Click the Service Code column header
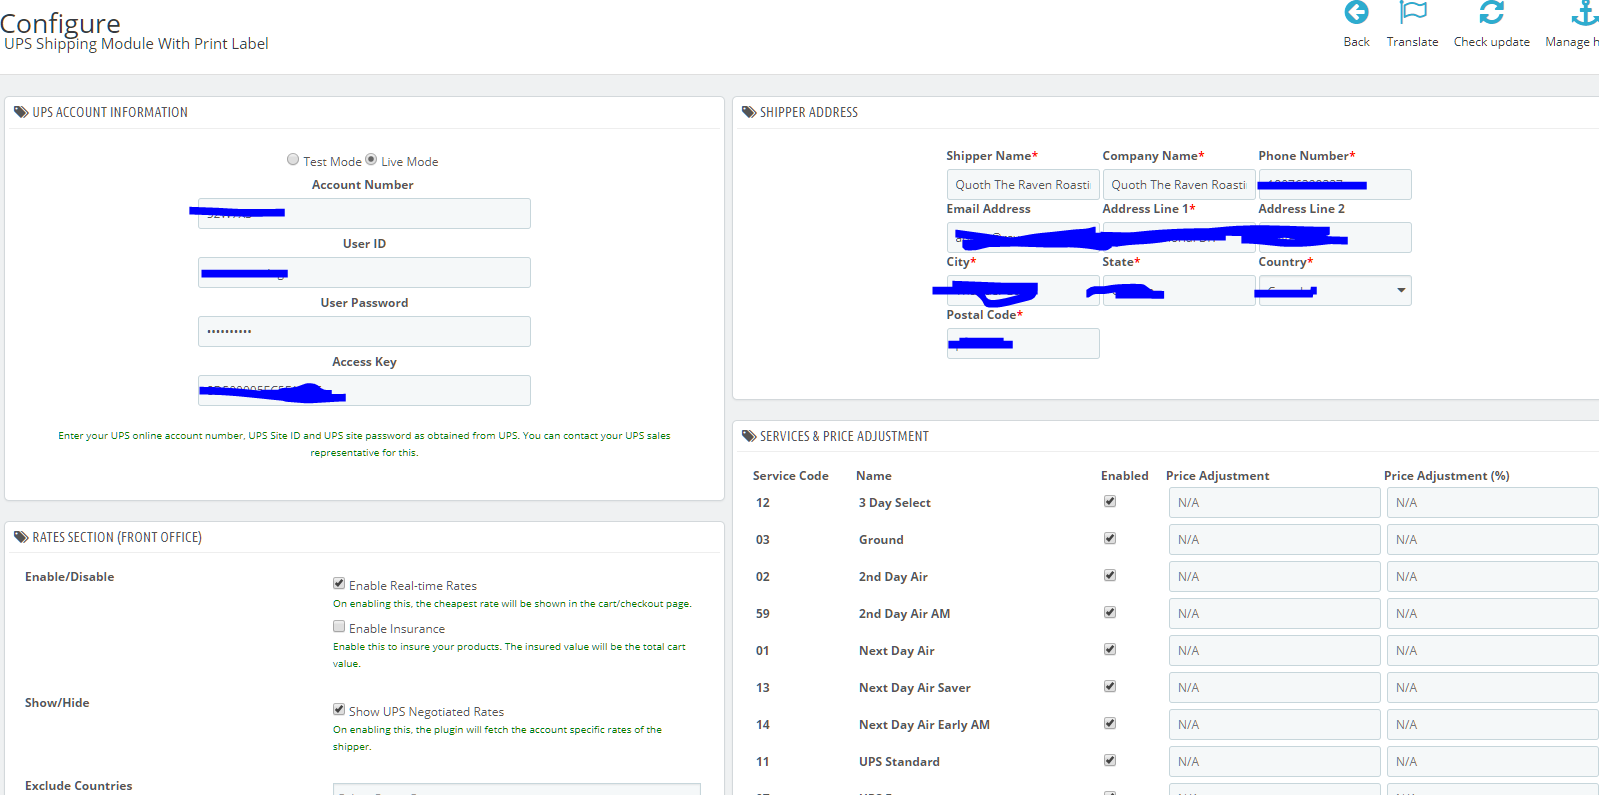The image size is (1599, 795). [791, 476]
